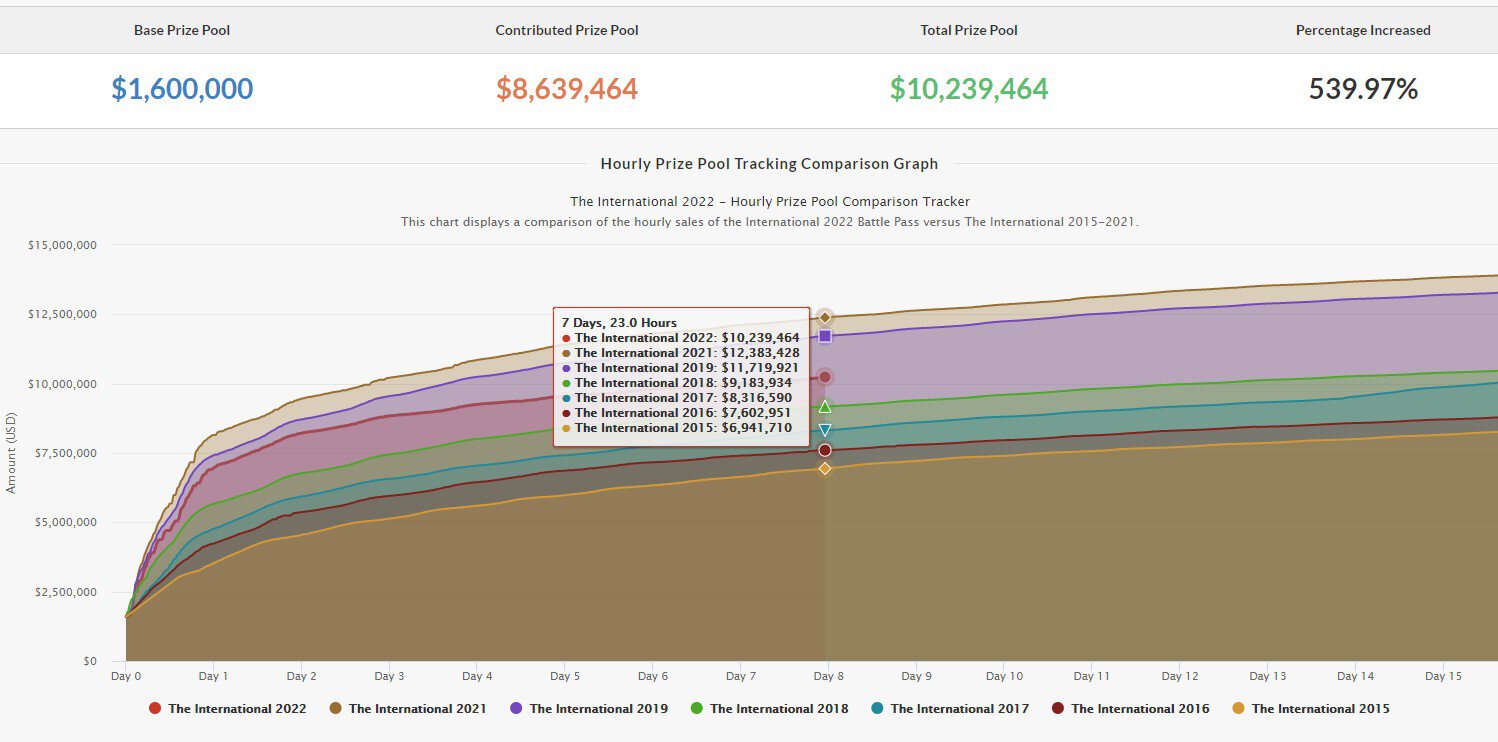Viewport: 1498px width, 742px height.
Task: Select tooltip row 'The International 2015: $6,941,710'
Action: click(677, 428)
